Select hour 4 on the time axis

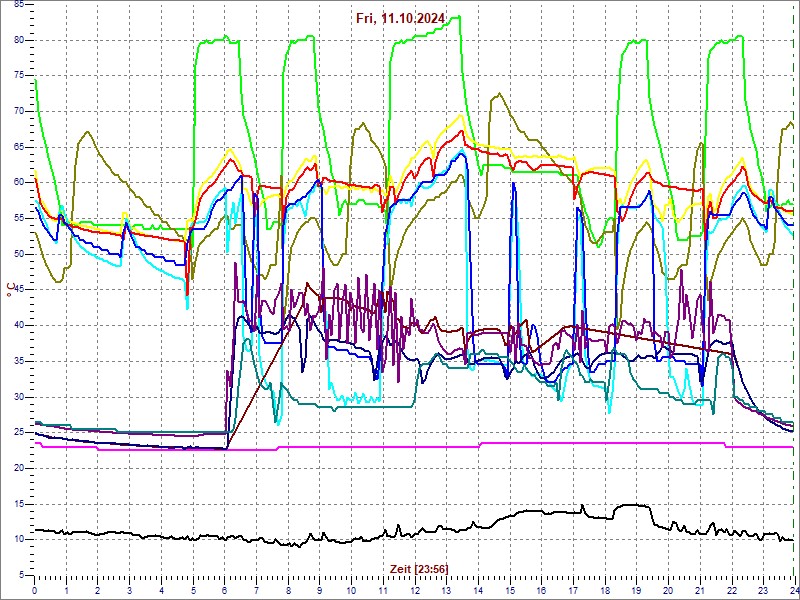(161, 590)
